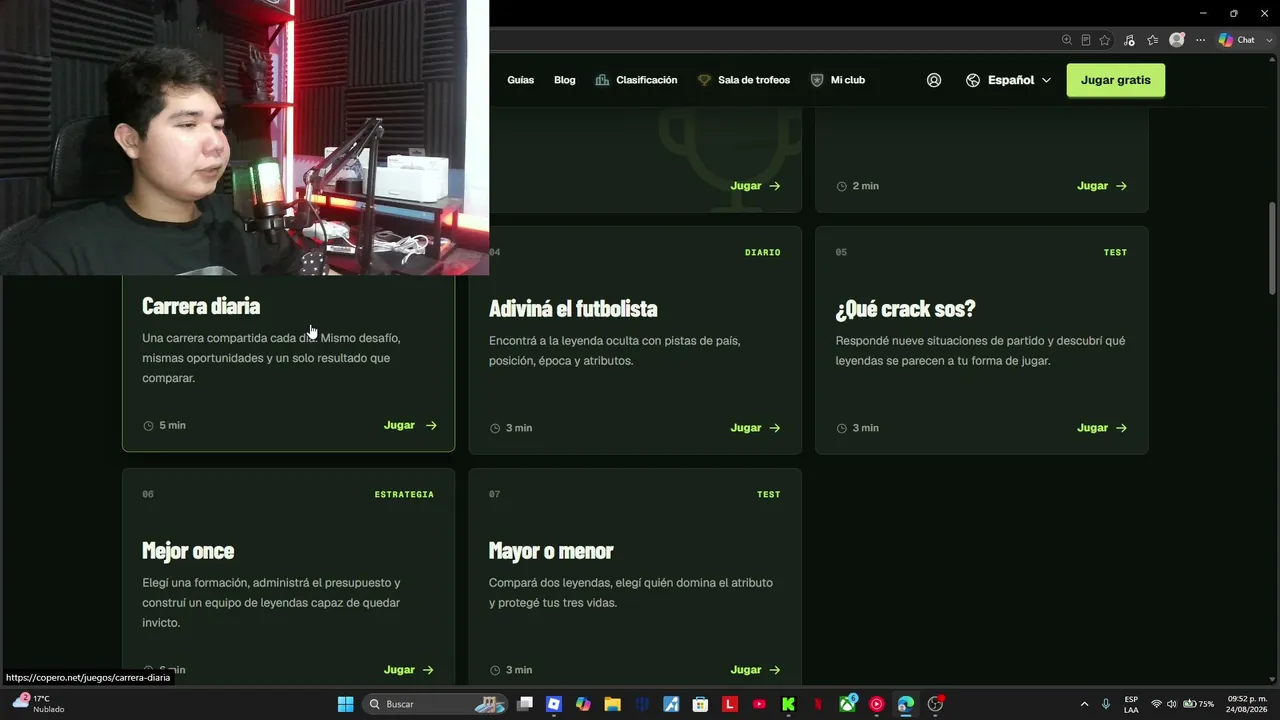Click the Mayor o menor heading

551,551
